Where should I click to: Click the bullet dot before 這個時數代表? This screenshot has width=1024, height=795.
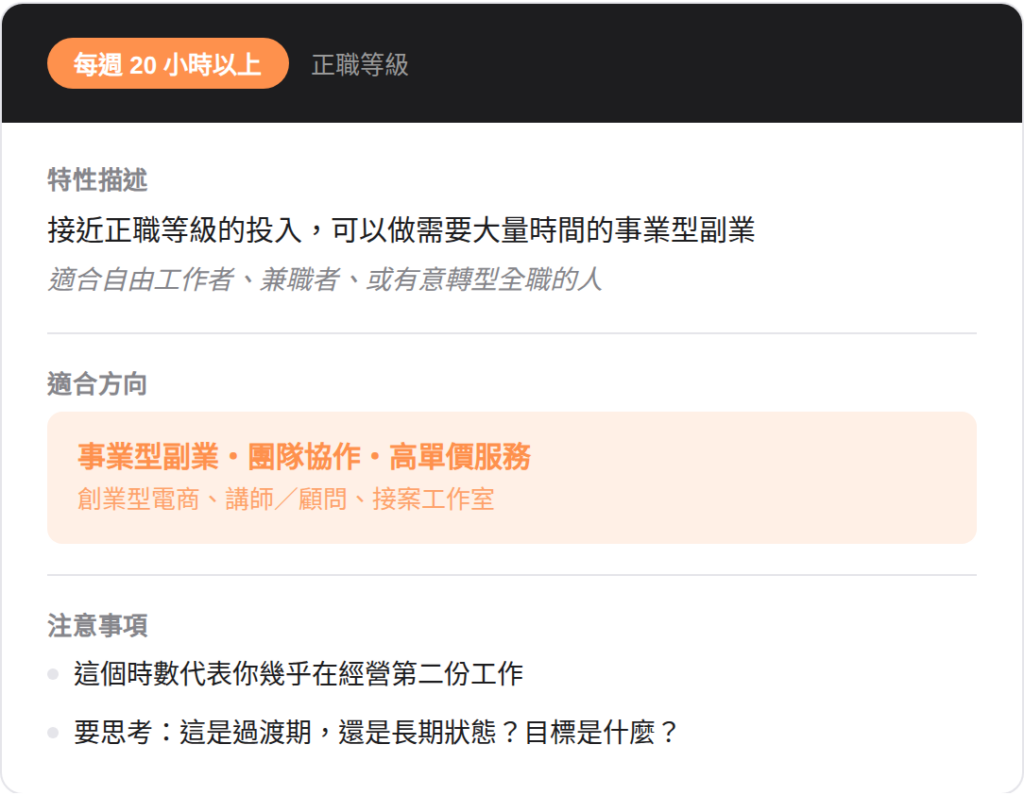click(53, 674)
